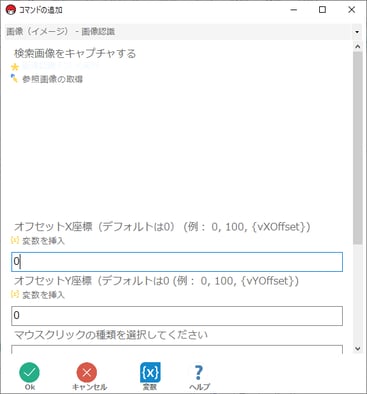Expand the 画像(イメージ) - 画像認識 command dropdown
The height and width of the screenshot is (394, 367).
click(x=183, y=32)
